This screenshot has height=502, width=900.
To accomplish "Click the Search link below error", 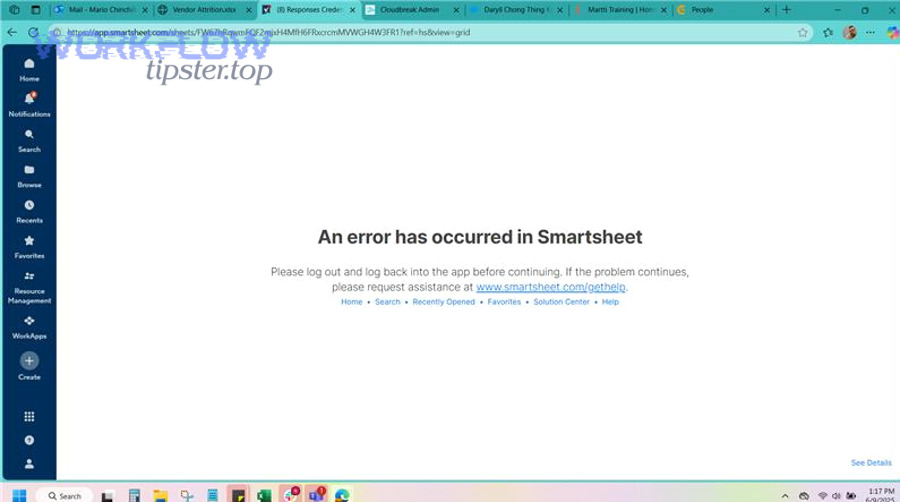I will tap(387, 302).
